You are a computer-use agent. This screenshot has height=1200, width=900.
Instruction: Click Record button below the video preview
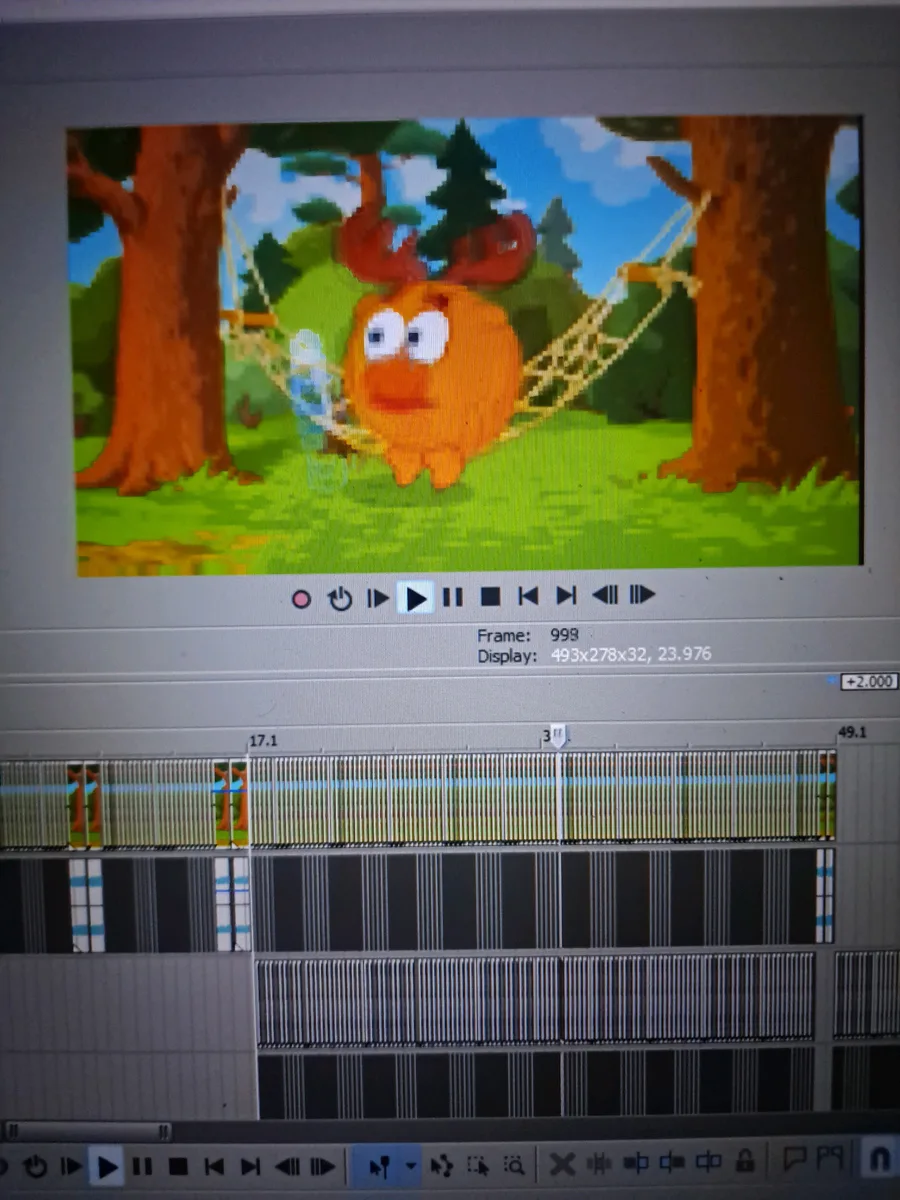(x=301, y=599)
